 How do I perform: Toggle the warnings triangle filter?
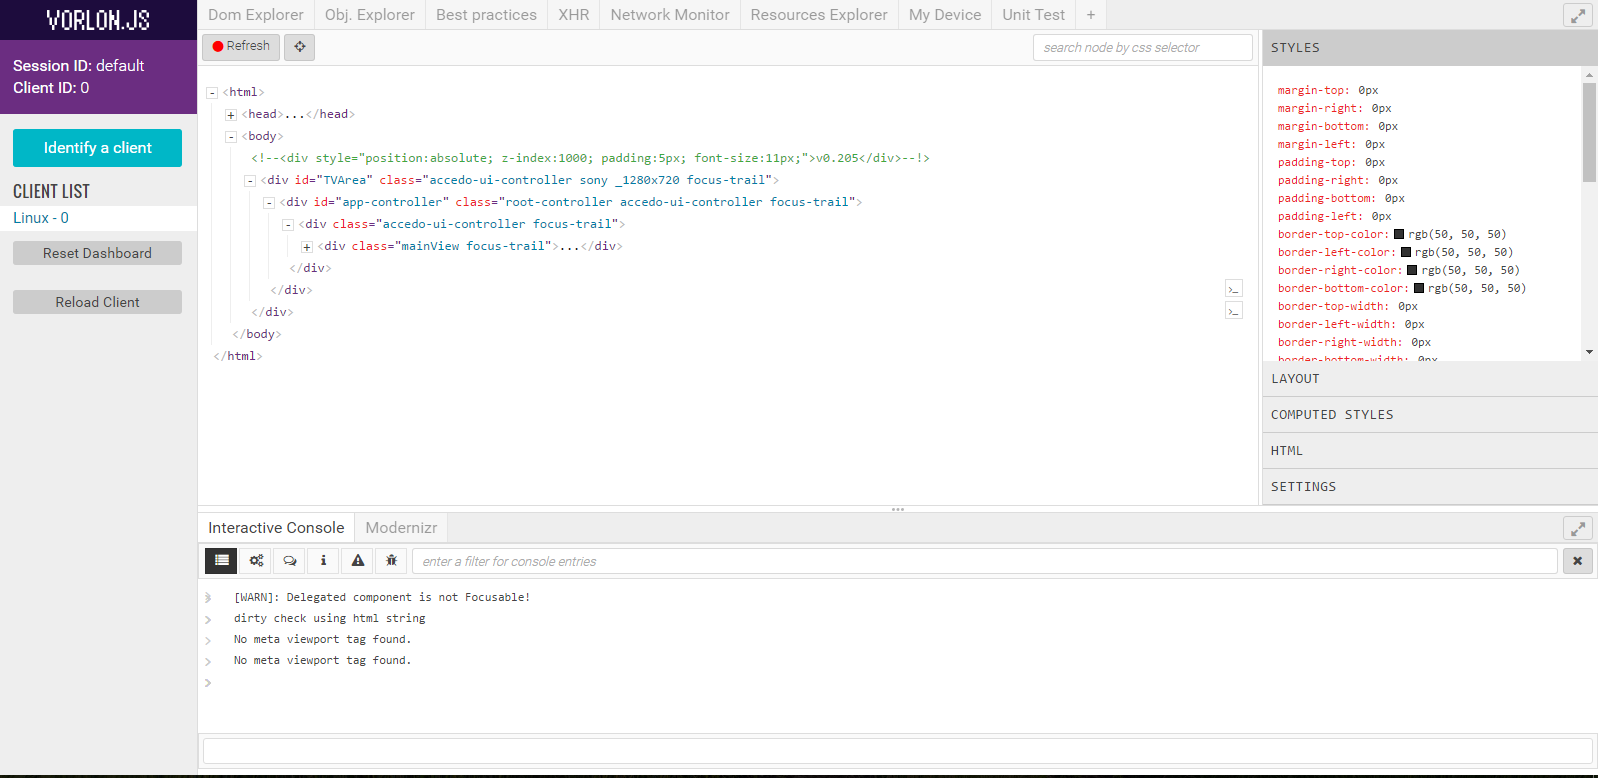(357, 561)
